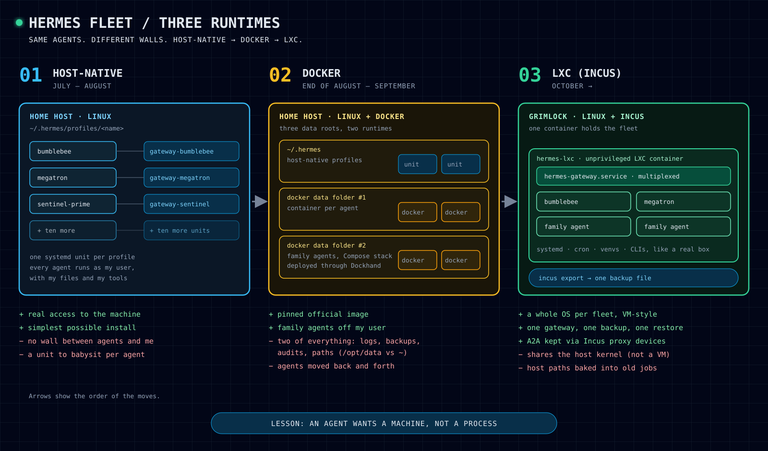This screenshot has width=768, height=451.
Task: Click the "incus export → one backup file" pill
Action: (633, 278)
